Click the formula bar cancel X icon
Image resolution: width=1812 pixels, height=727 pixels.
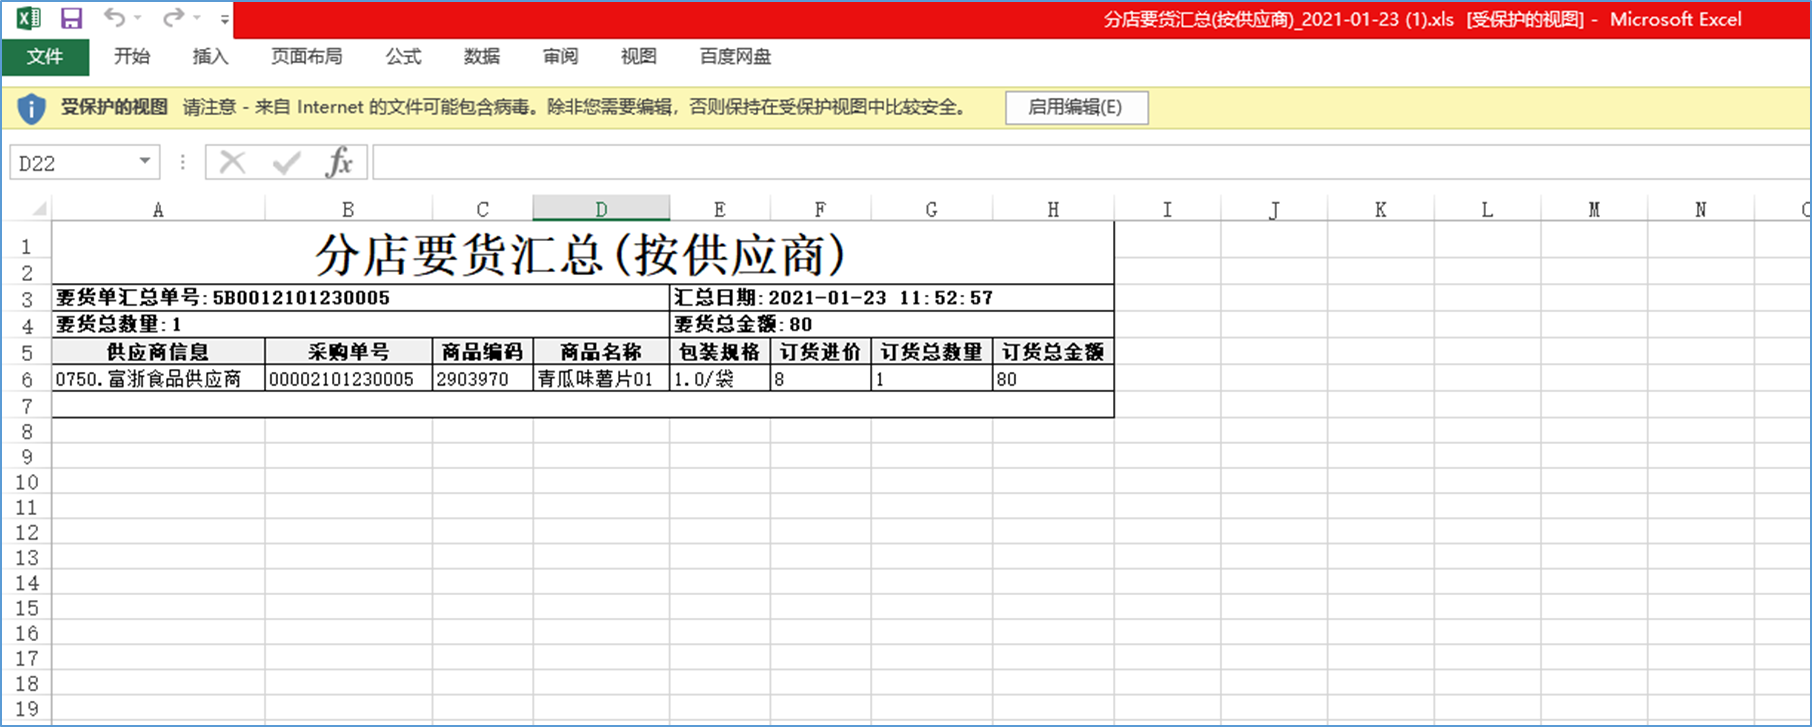coord(232,162)
